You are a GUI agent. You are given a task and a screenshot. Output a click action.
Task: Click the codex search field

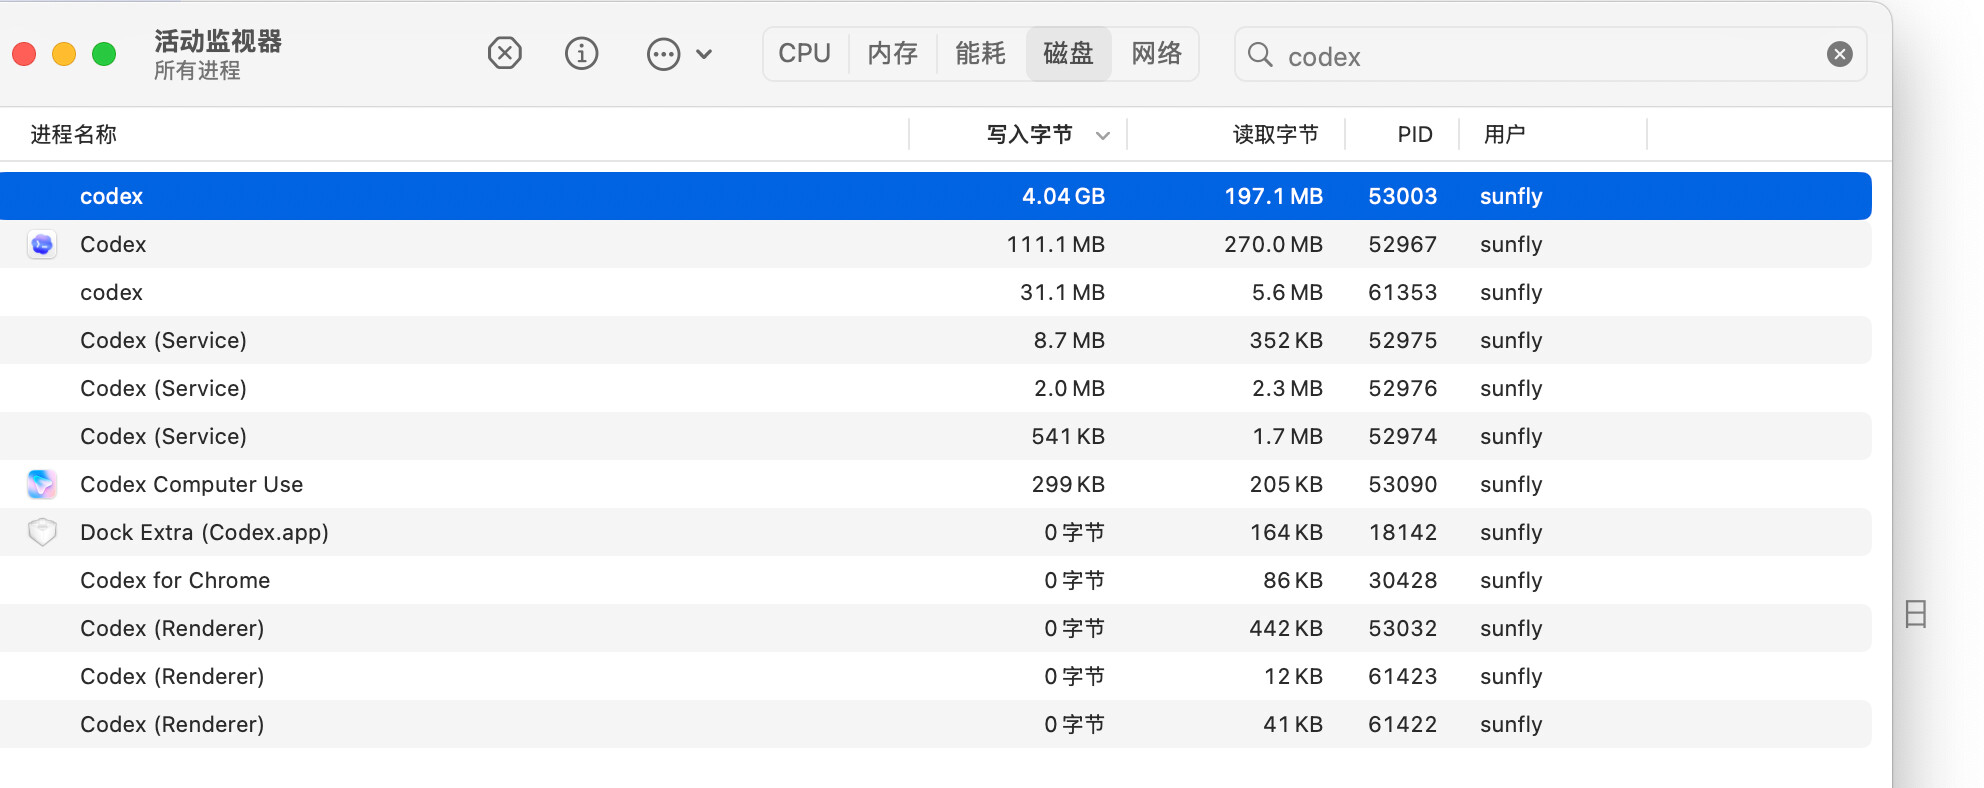pos(1550,55)
